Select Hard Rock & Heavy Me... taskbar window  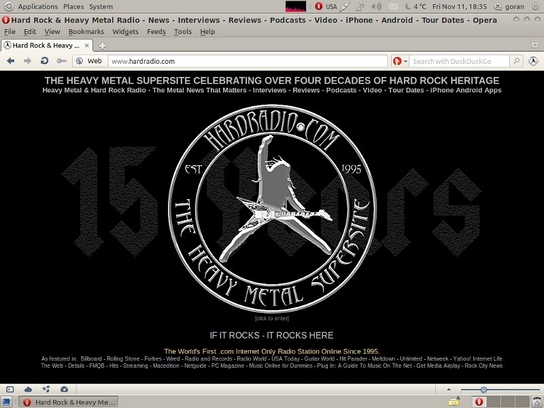click(x=69, y=402)
